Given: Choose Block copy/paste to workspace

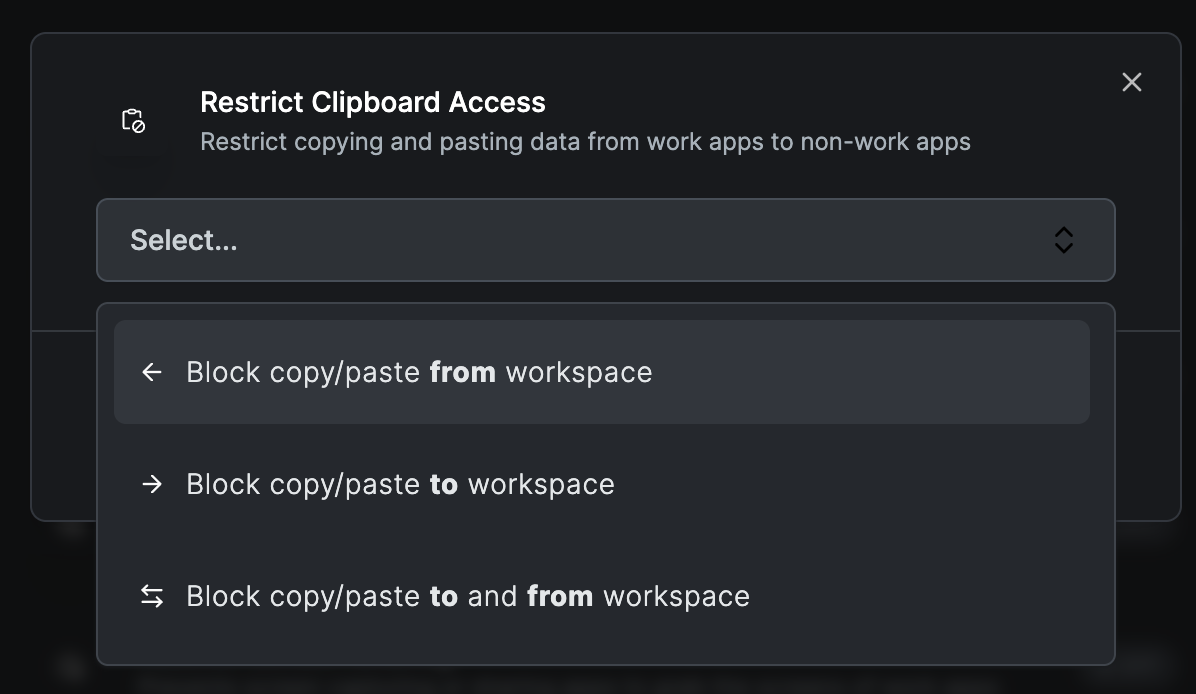Looking at the screenshot, I should [x=400, y=484].
